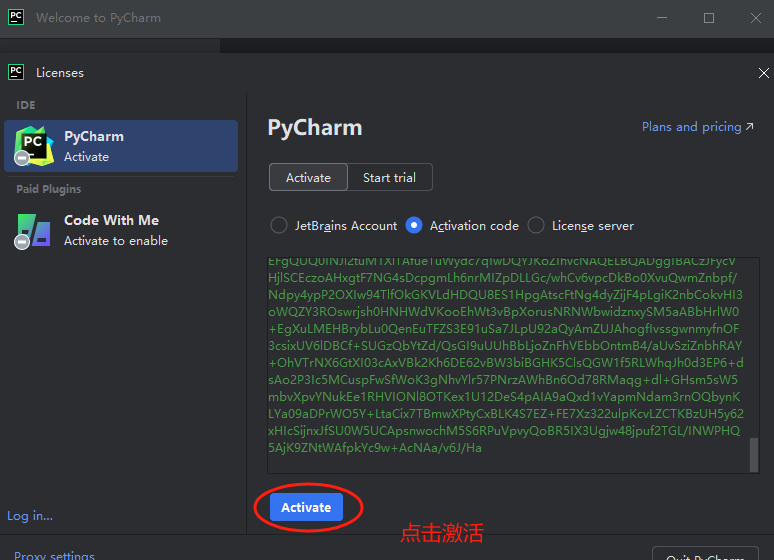Click the blue Activate button

click(306, 507)
